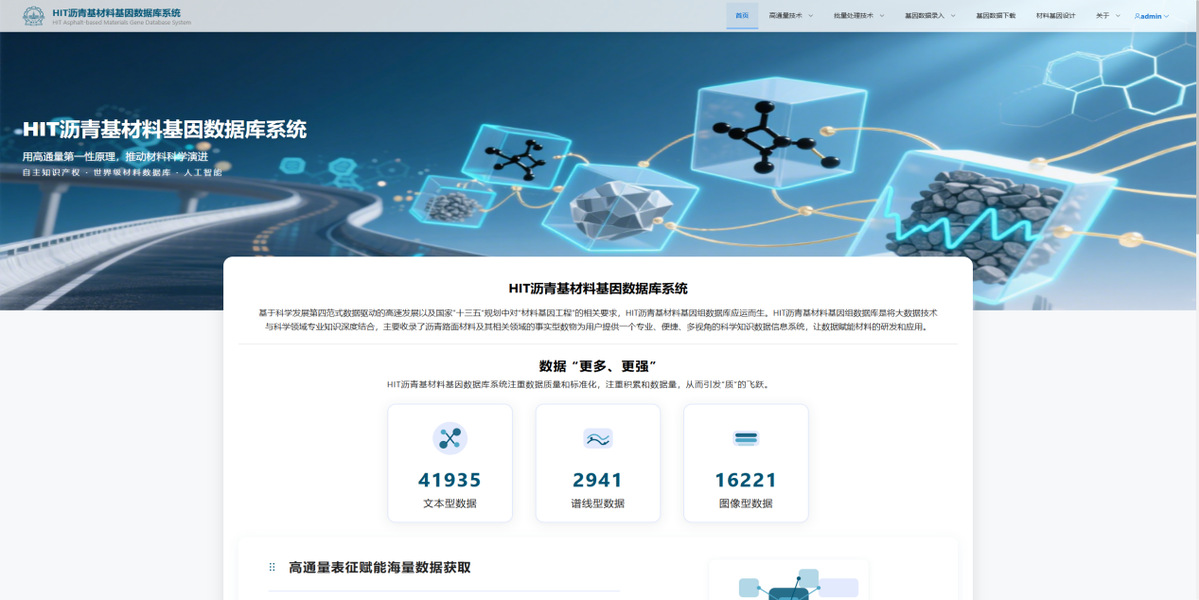Click the image-type data stacked bars icon
This screenshot has height=600, width=1199.
[746, 438]
